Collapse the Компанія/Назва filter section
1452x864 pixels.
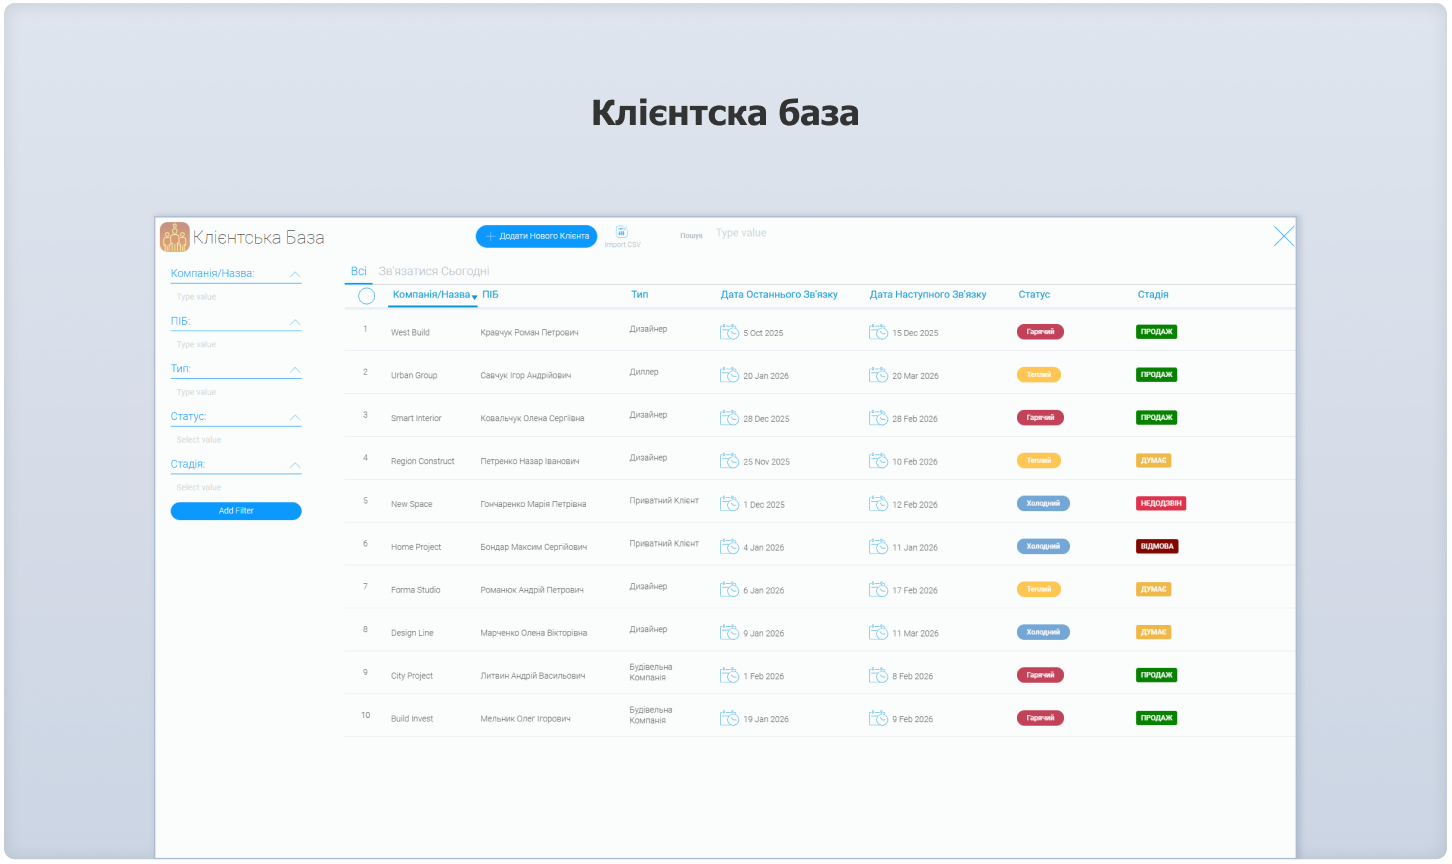295,273
